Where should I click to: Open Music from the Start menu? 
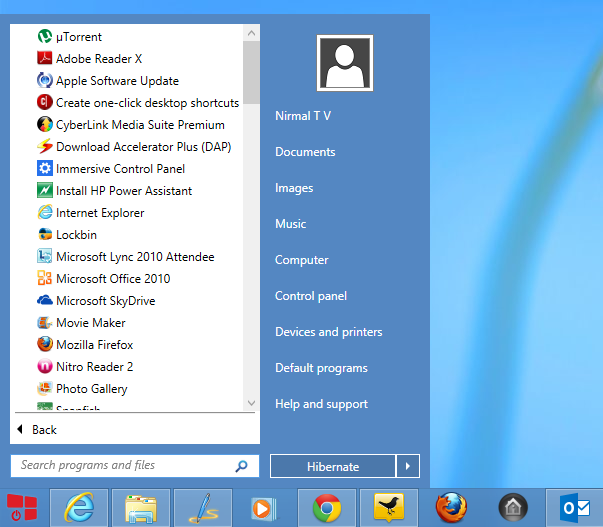[x=291, y=224]
